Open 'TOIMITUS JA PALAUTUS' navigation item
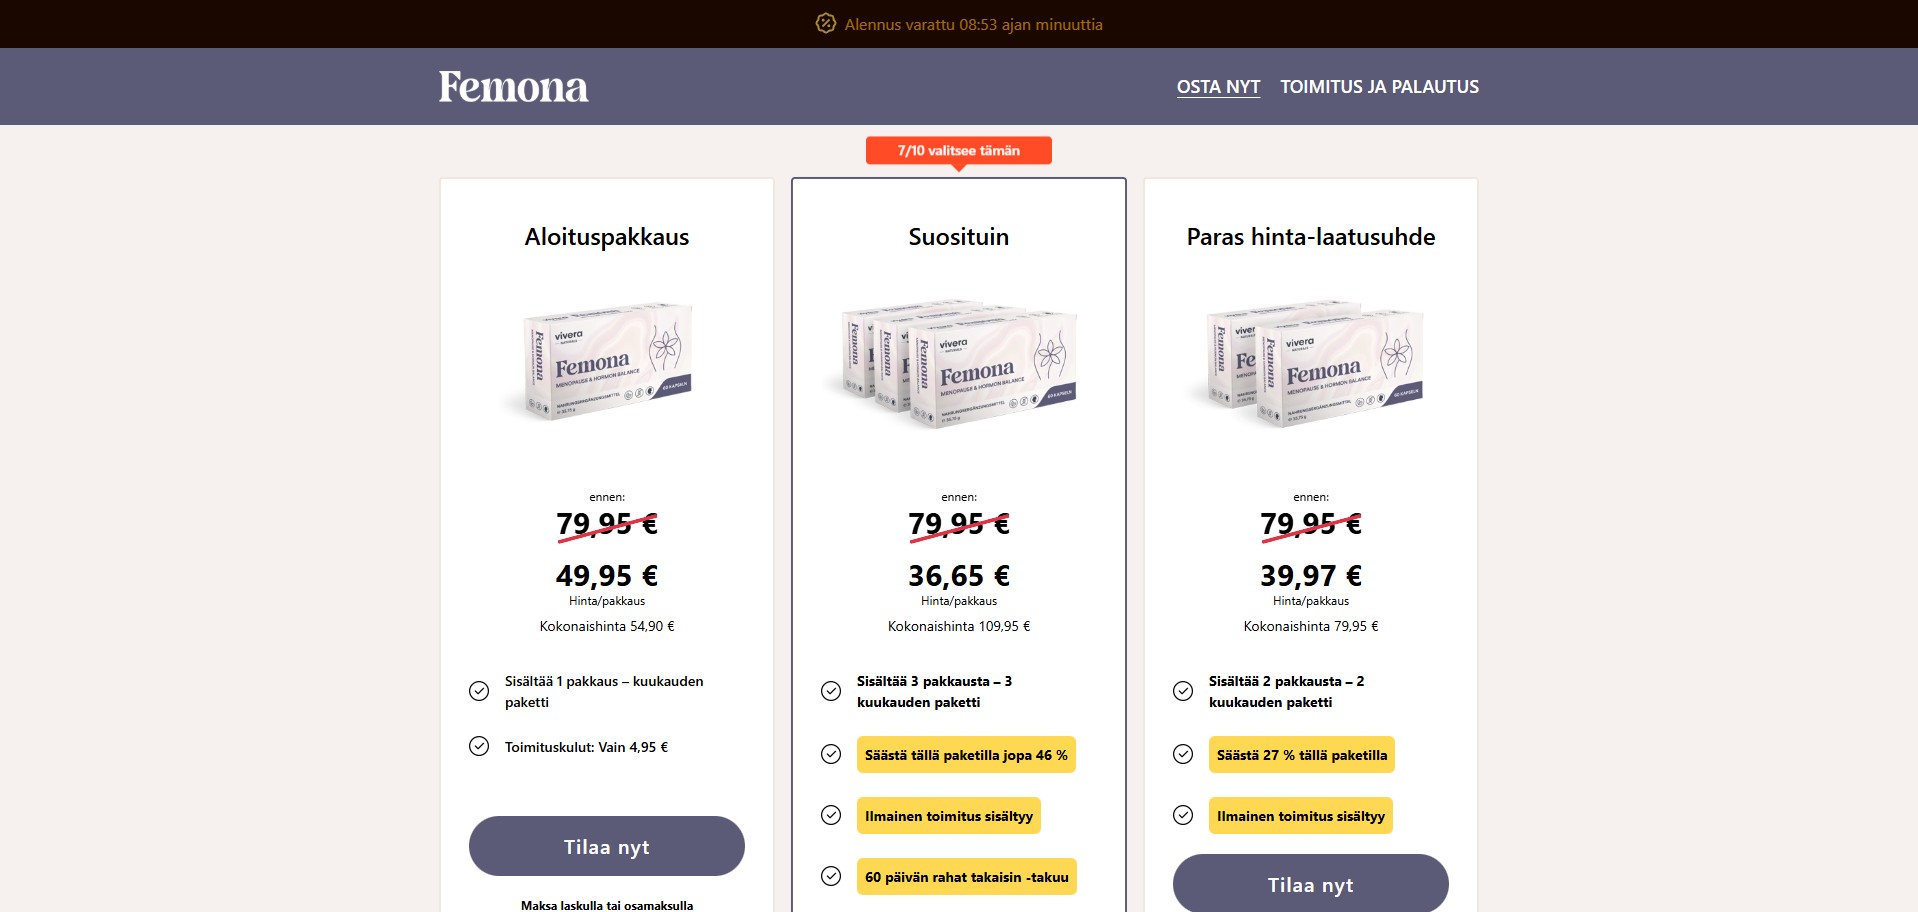This screenshot has height=912, width=1918. (1379, 87)
